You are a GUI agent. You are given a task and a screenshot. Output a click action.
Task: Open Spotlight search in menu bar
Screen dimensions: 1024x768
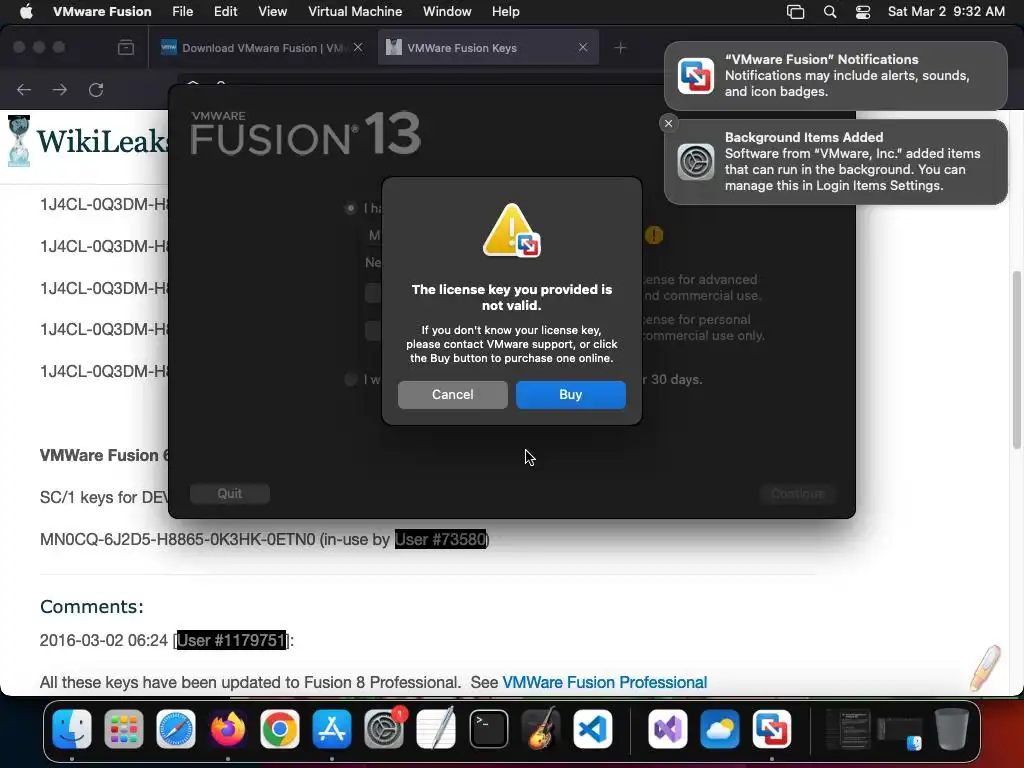829,12
